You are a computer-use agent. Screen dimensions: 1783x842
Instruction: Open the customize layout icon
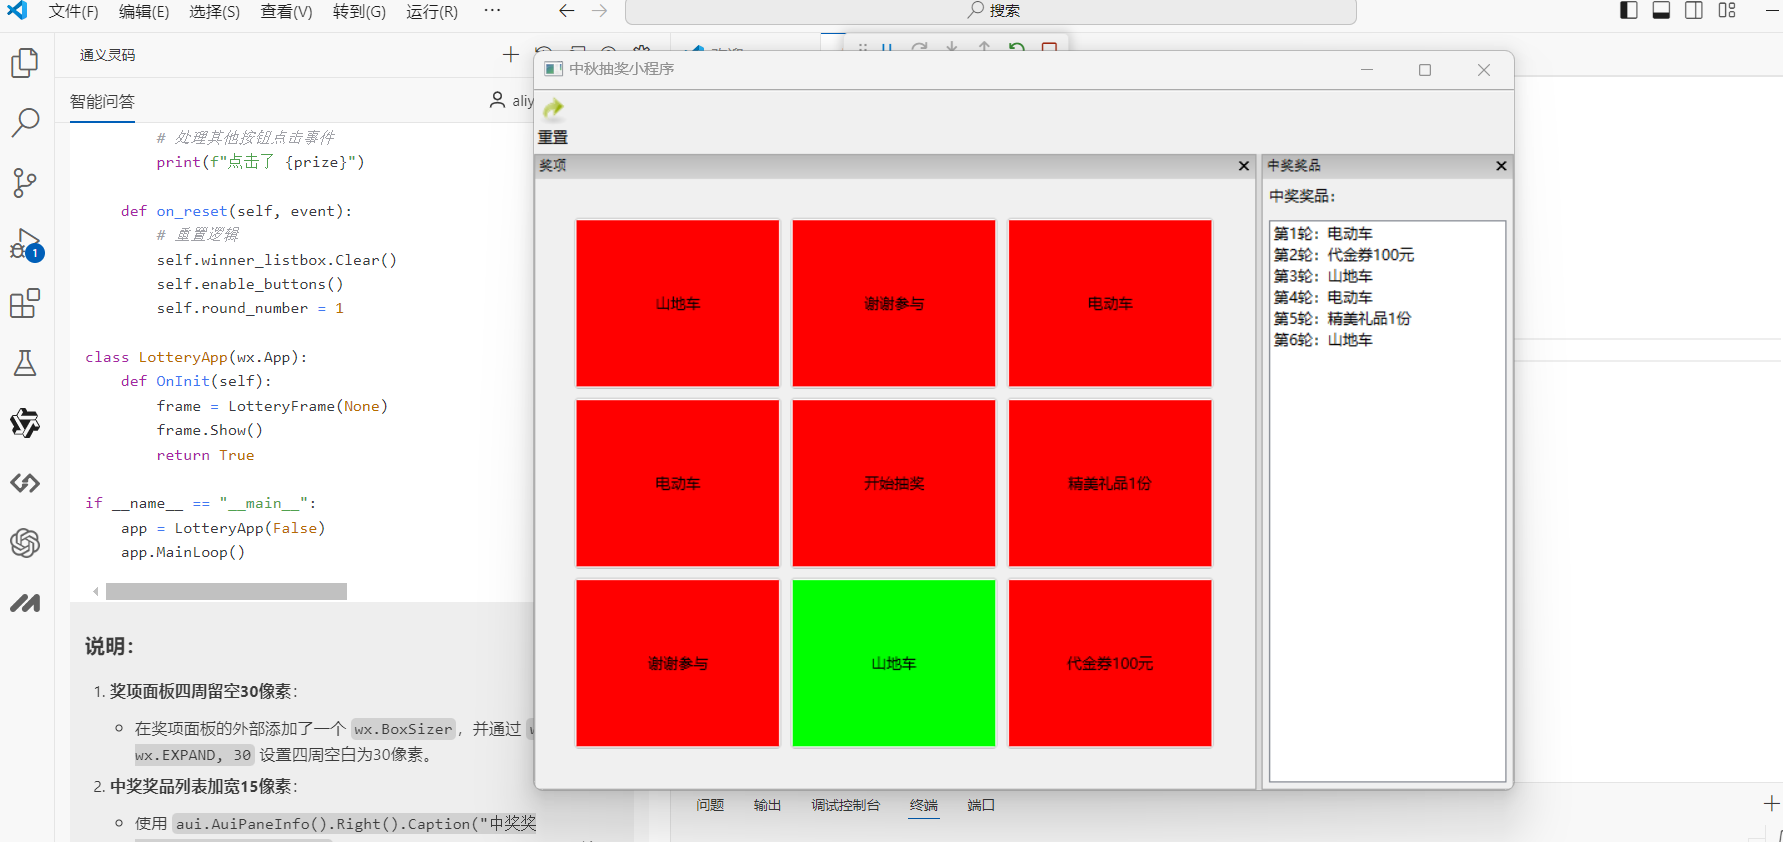coord(1727,11)
